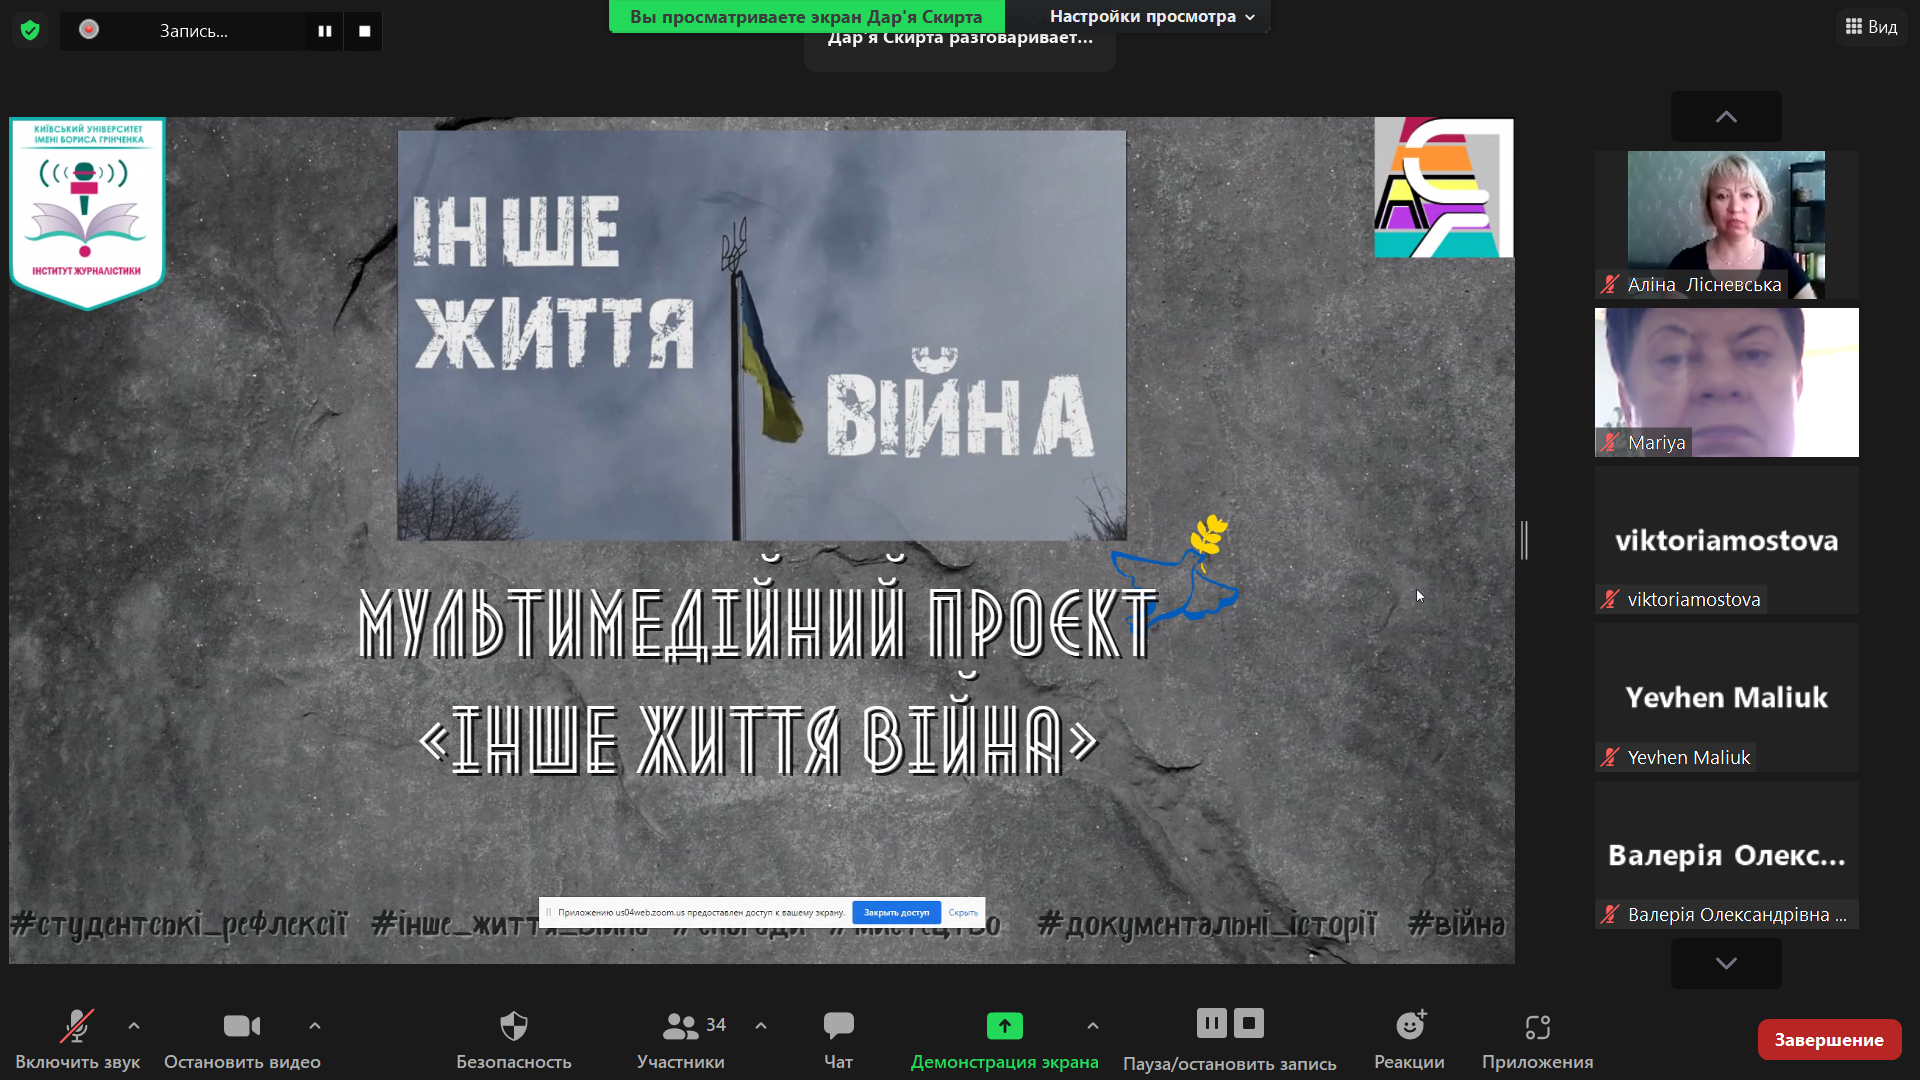
Task: Click the green encryption shield icon
Action: tap(30, 31)
